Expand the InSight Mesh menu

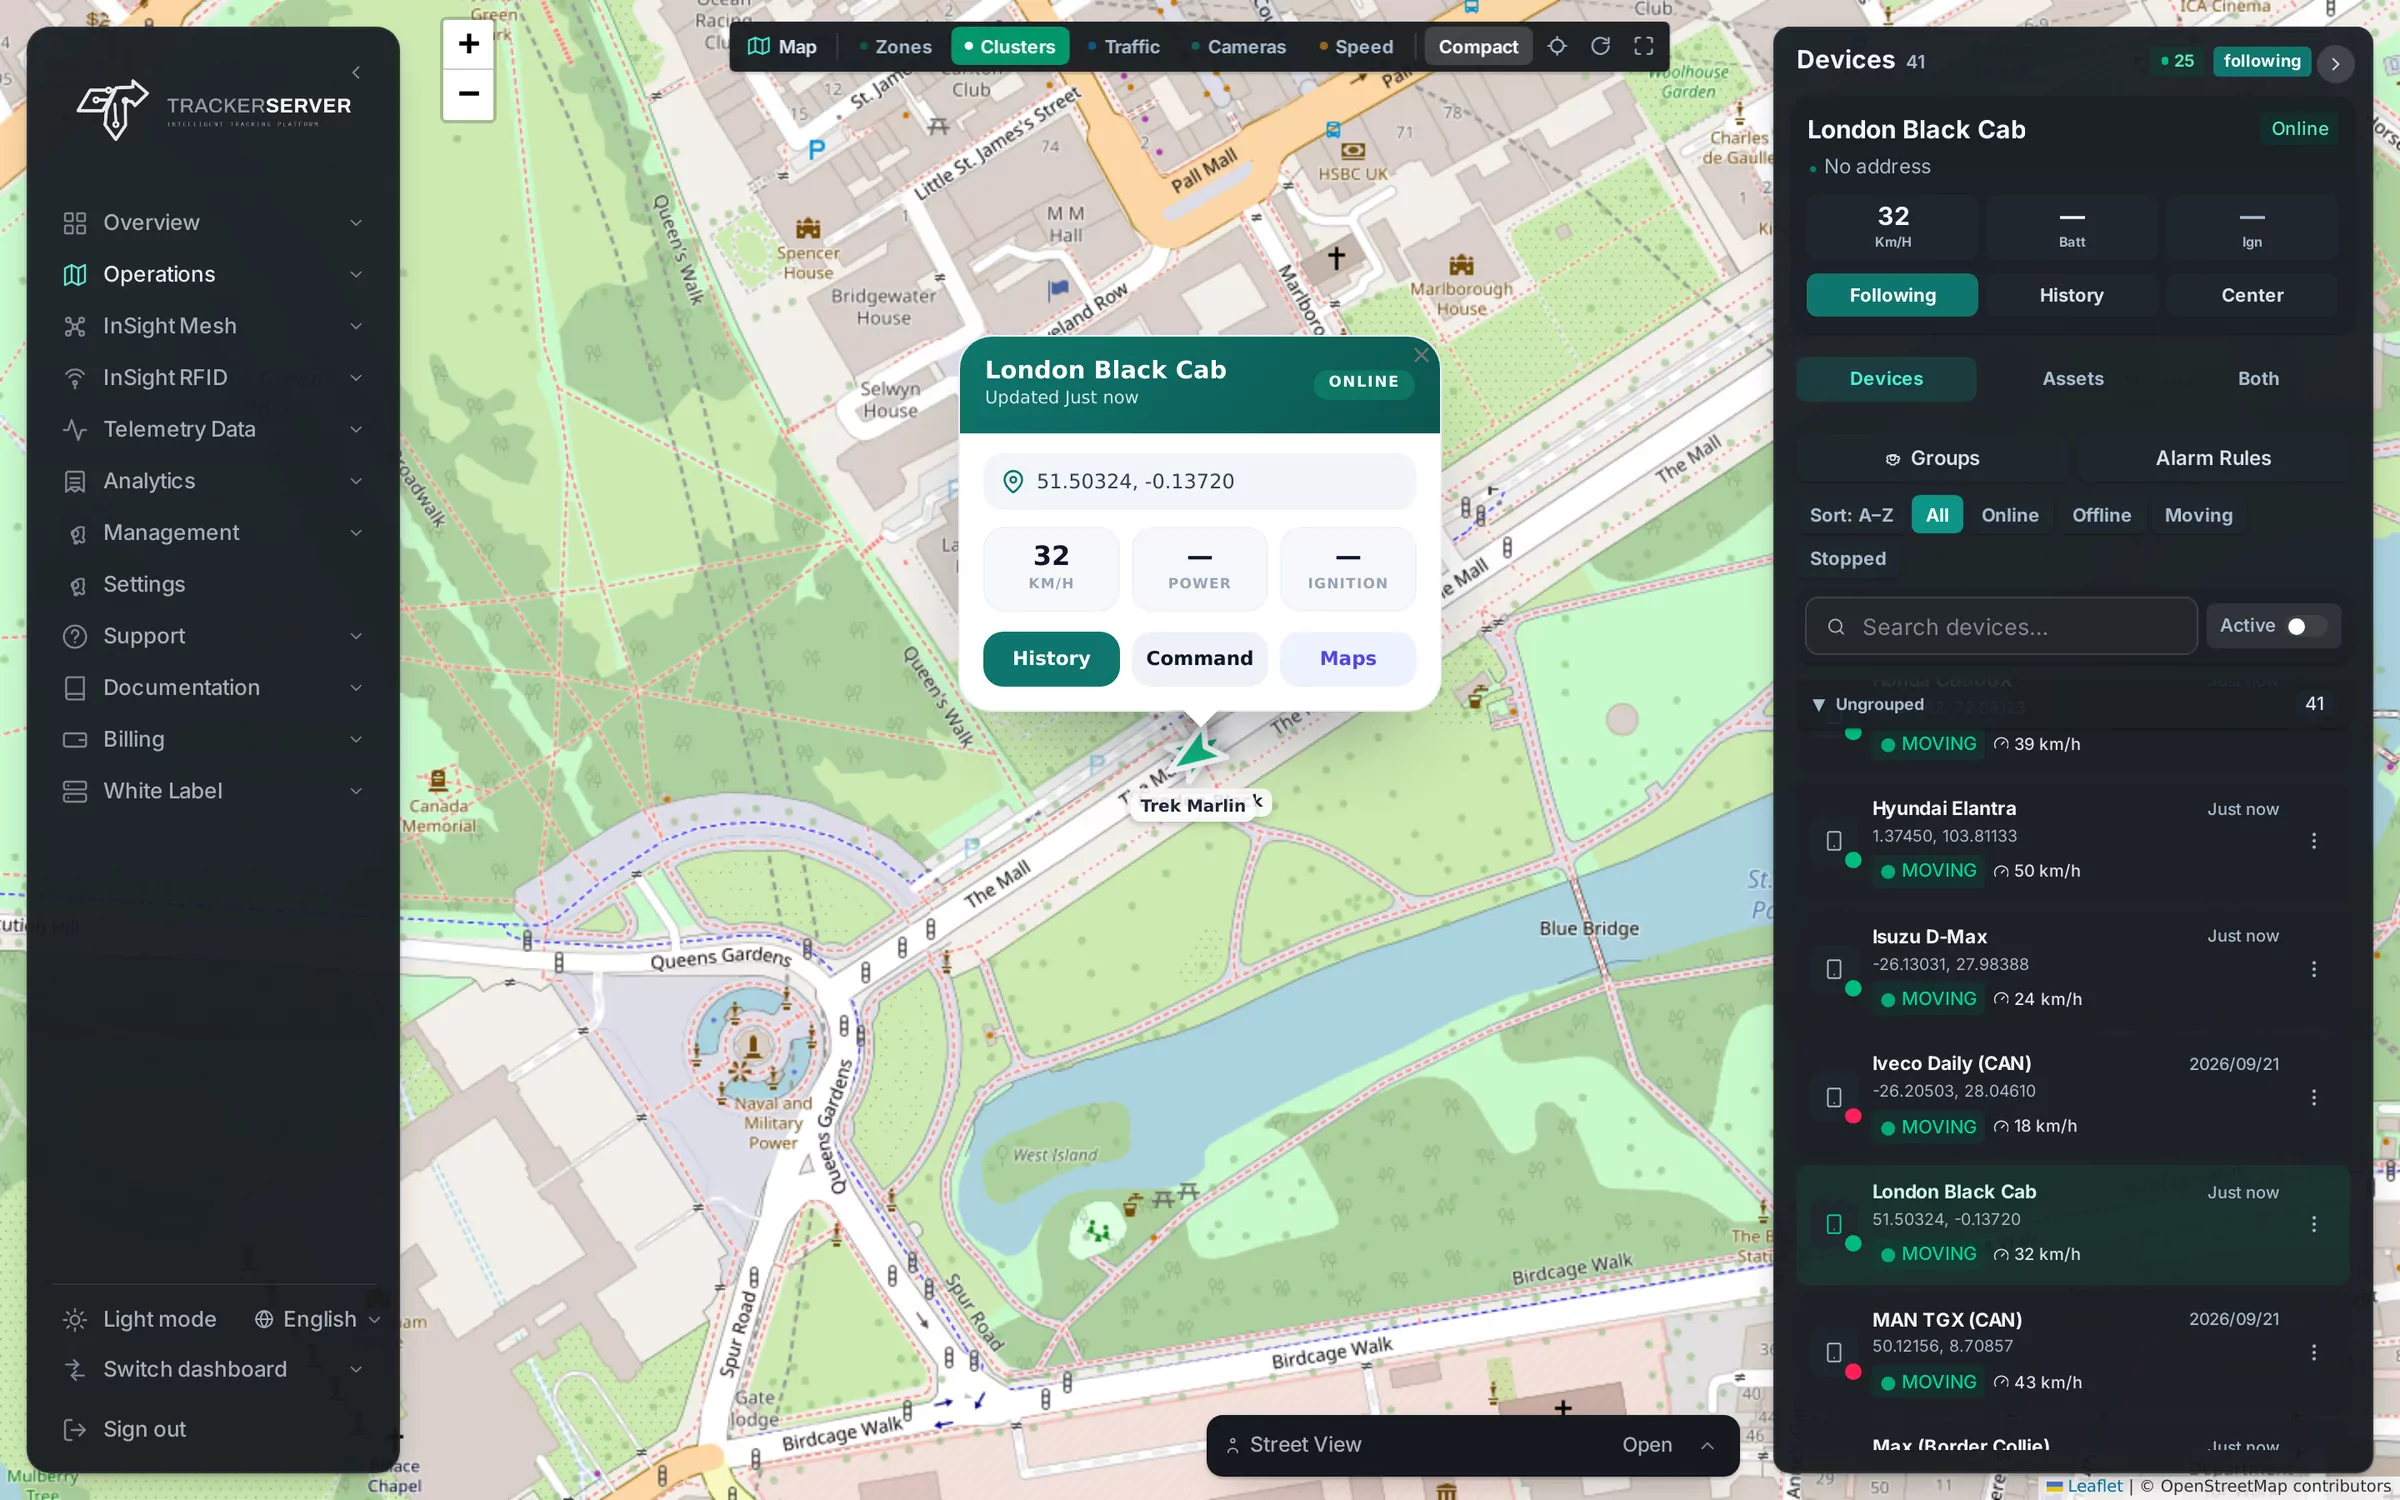[213, 326]
